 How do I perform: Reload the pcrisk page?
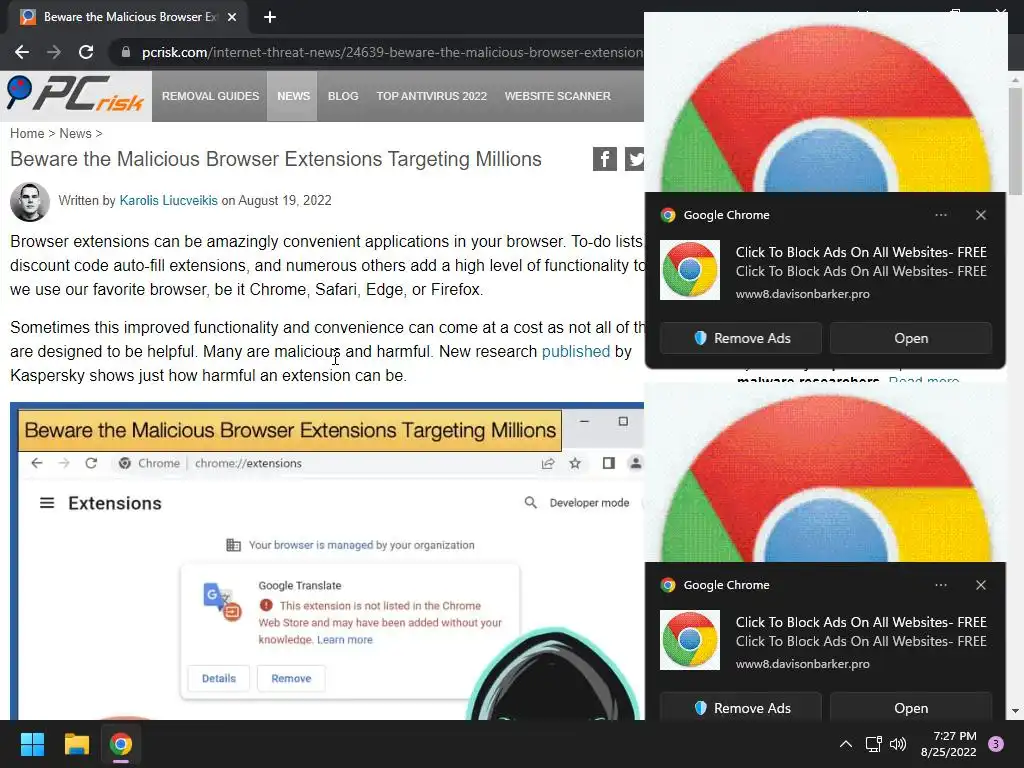point(86,52)
